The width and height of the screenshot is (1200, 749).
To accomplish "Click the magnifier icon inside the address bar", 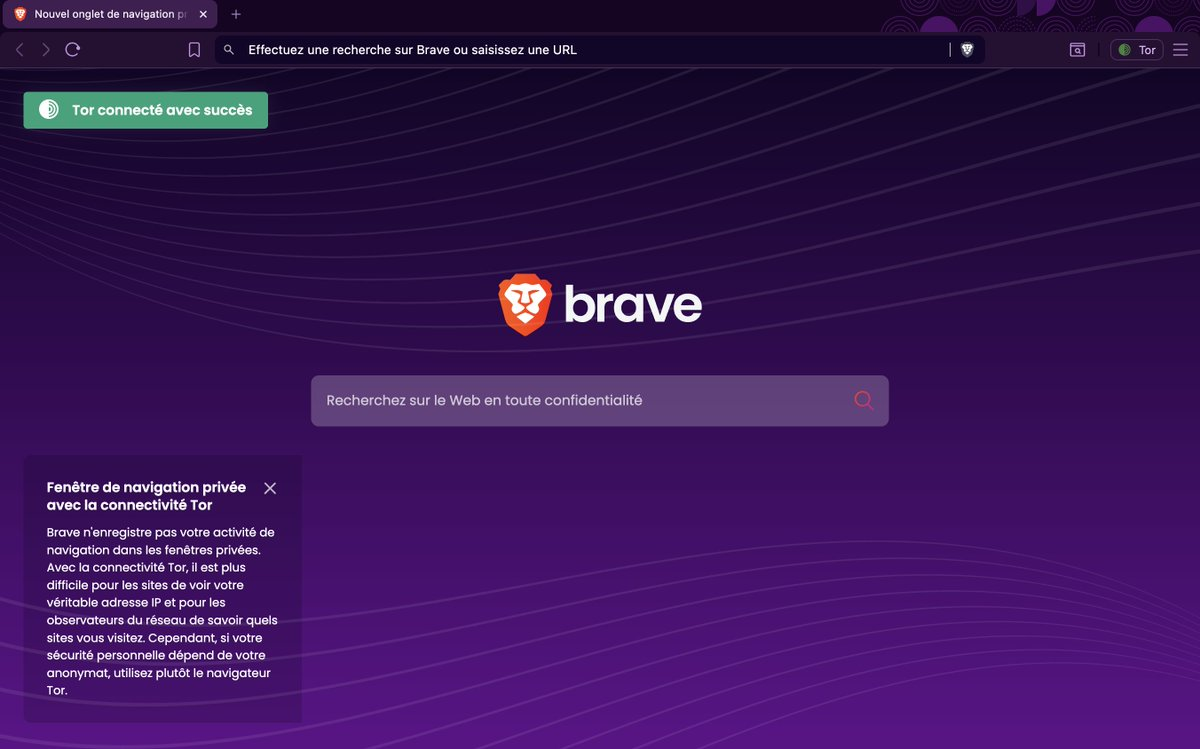I will tap(229, 50).
